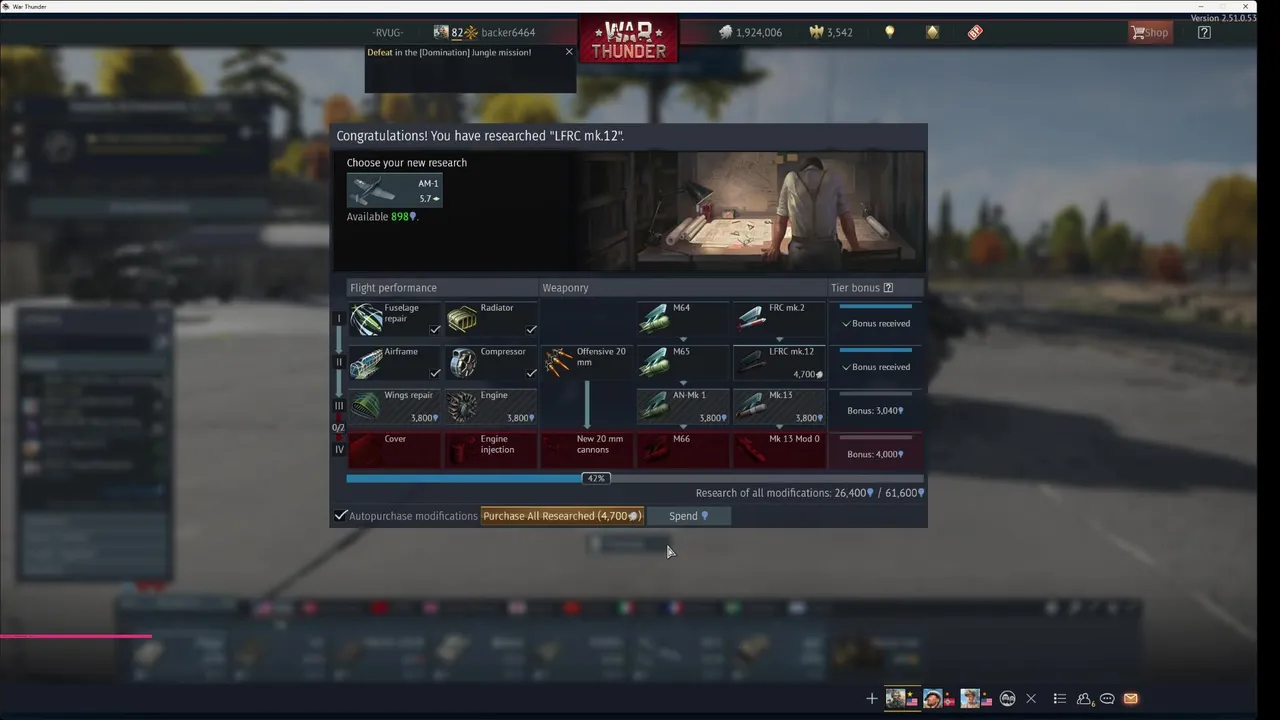Open the chat speech bubble icon
This screenshot has height=720, width=1280.
coord(1107,699)
